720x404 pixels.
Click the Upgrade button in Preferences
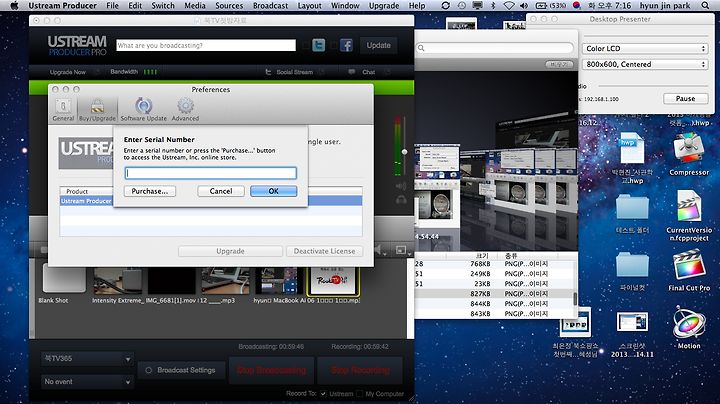(x=230, y=251)
